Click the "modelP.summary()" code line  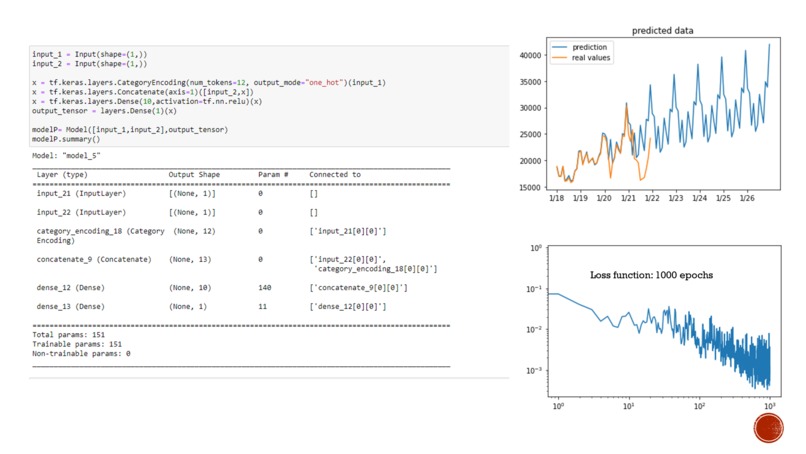[x=66, y=139]
